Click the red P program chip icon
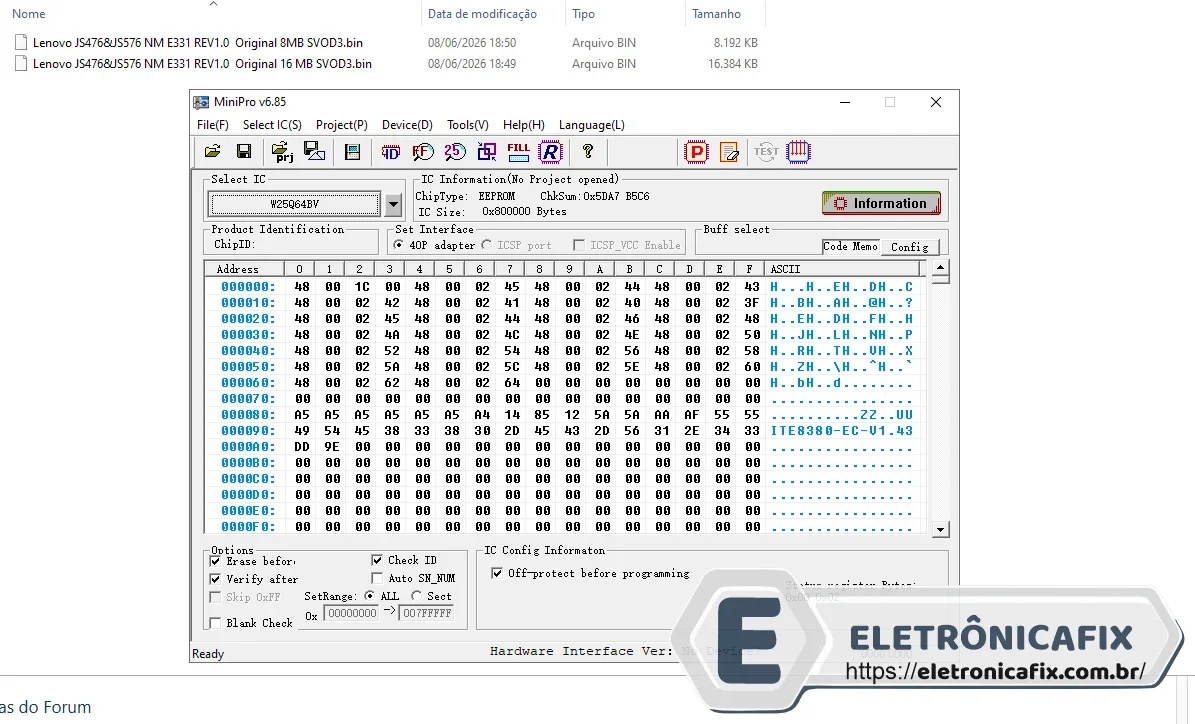 pos(696,152)
